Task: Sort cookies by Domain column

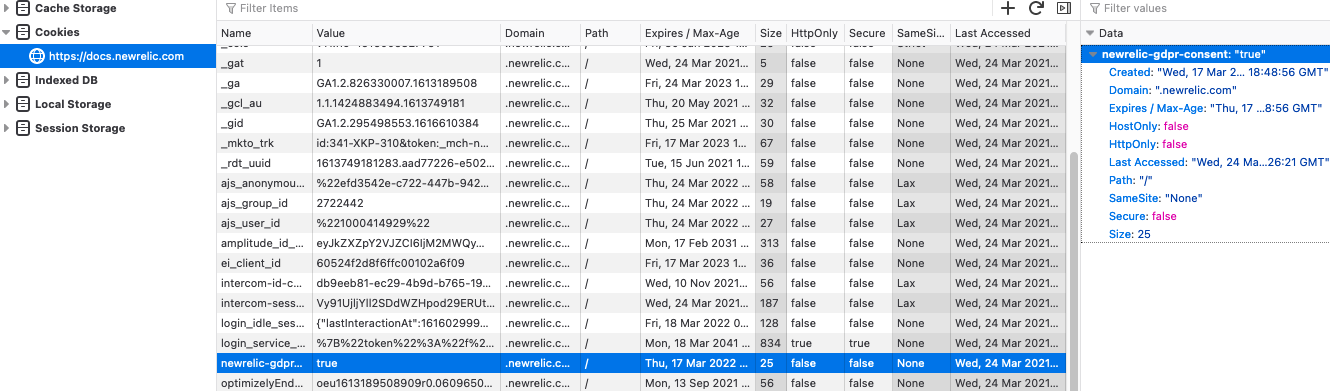Action: point(540,33)
